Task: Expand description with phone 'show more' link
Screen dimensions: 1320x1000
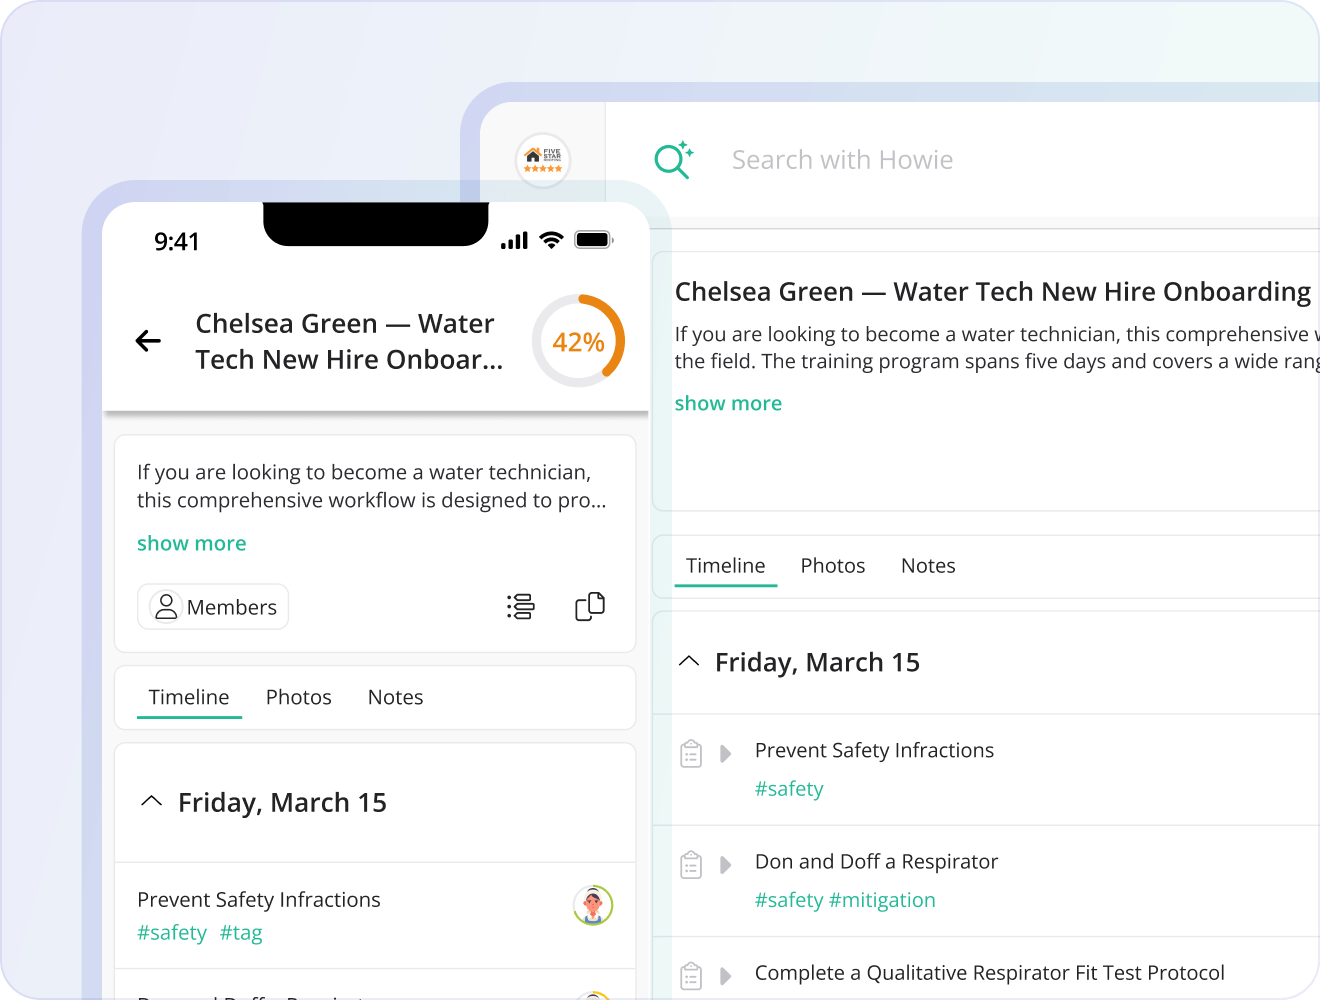Action: tap(192, 543)
